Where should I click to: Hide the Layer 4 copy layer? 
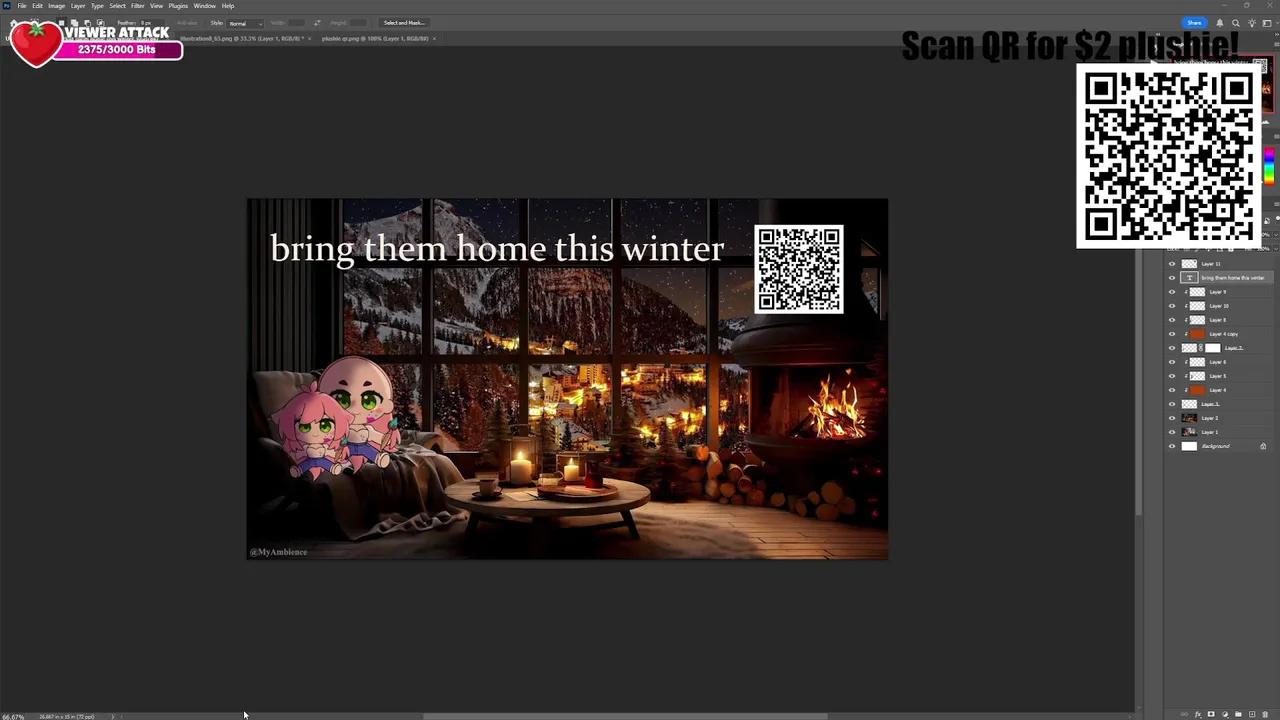[x=1172, y=334]
